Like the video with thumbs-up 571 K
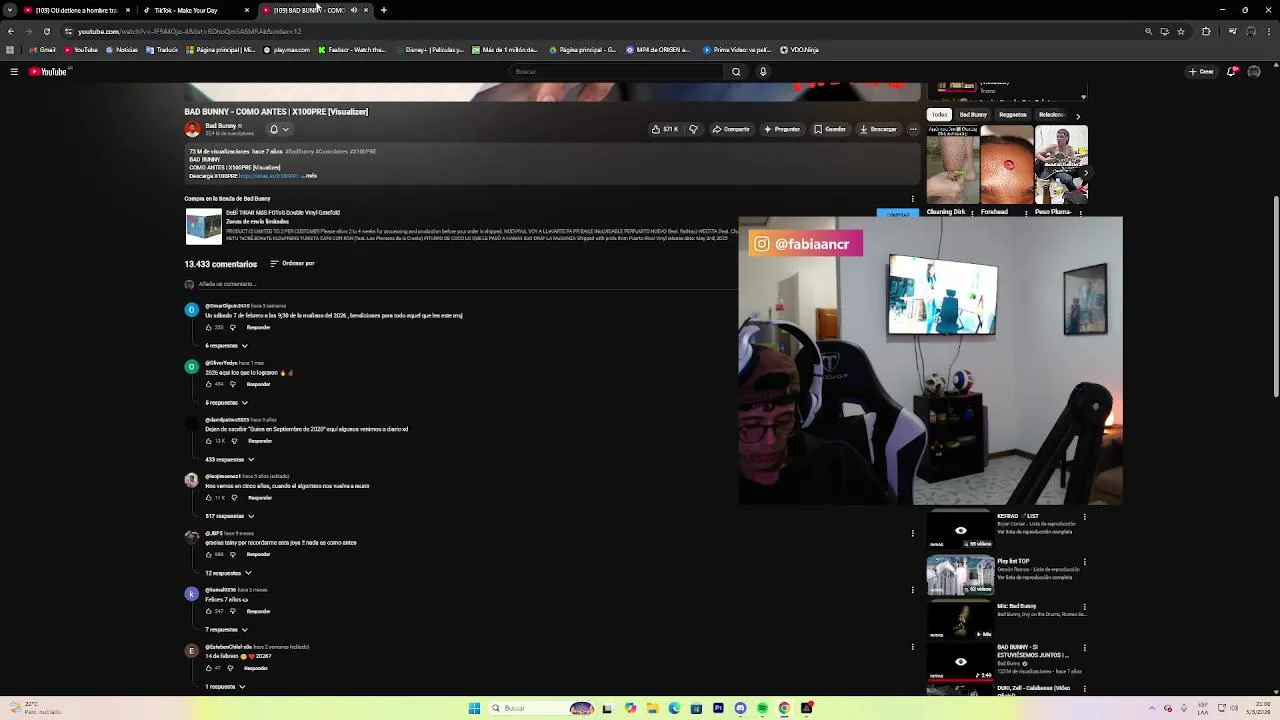 point(665,129)
